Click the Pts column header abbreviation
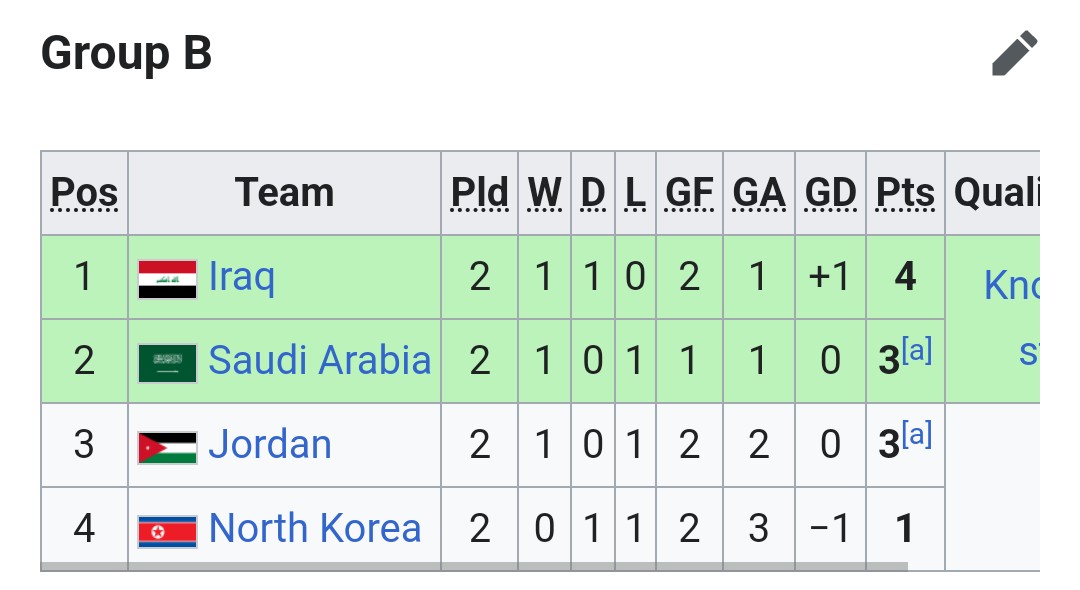Viewport: 1080px width, 590px height. click(905, 192)
